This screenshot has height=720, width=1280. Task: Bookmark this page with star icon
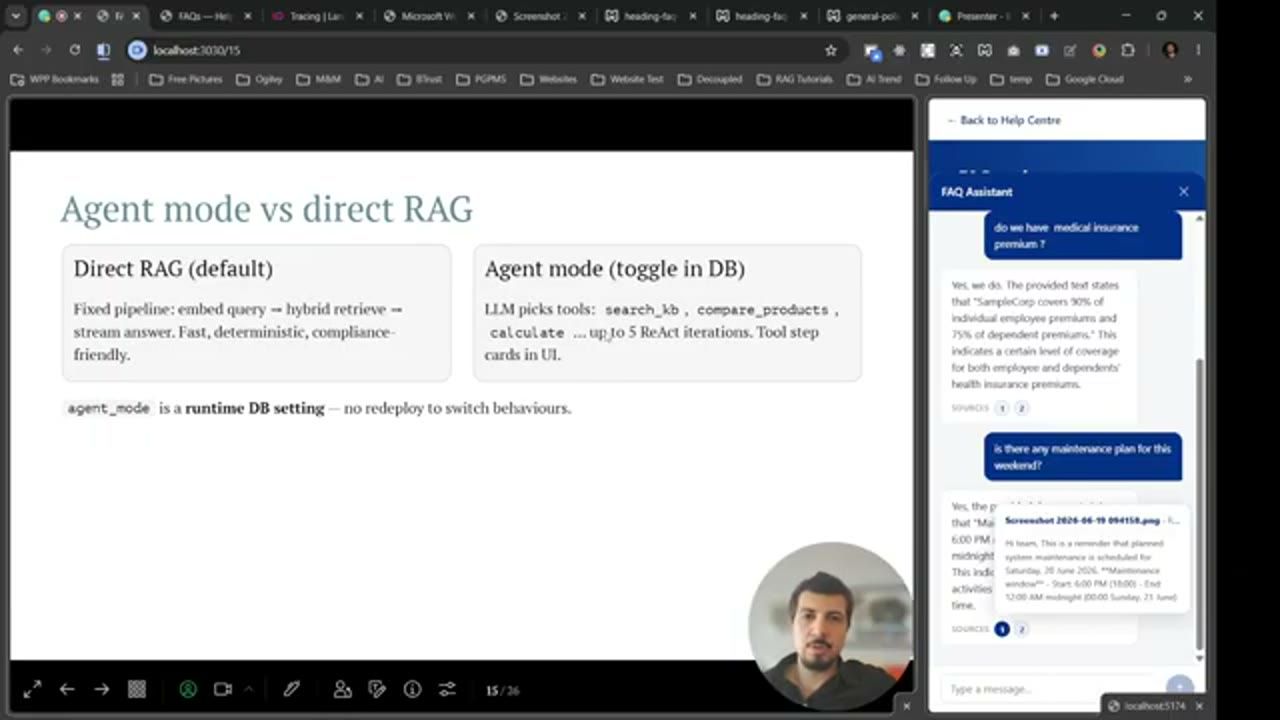click(x=830, y=50)
